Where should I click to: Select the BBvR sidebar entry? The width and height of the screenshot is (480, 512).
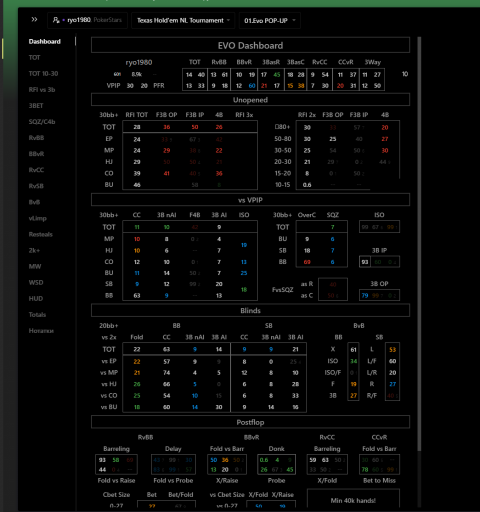coord(36,154)
